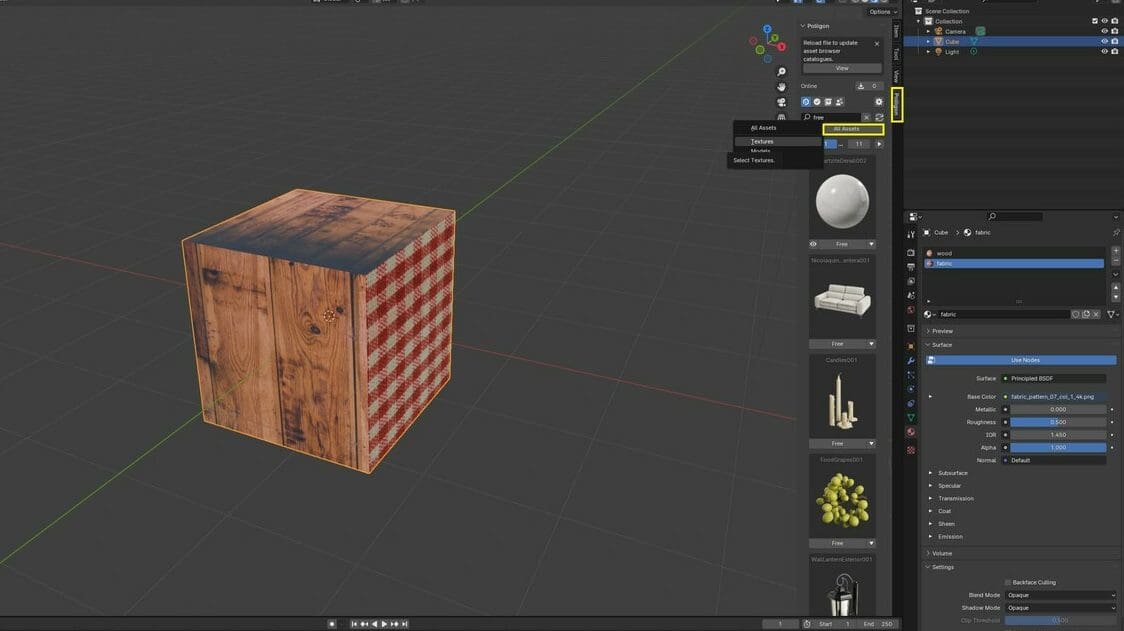Open the Particles properties tab icon
The width and height of the screenshot is (1124, 631).
911,375
